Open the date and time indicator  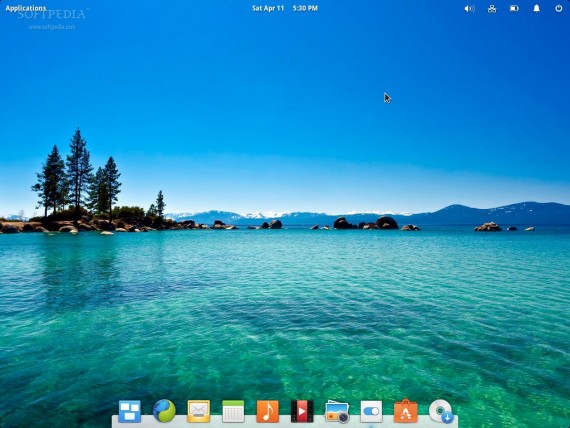285,8
